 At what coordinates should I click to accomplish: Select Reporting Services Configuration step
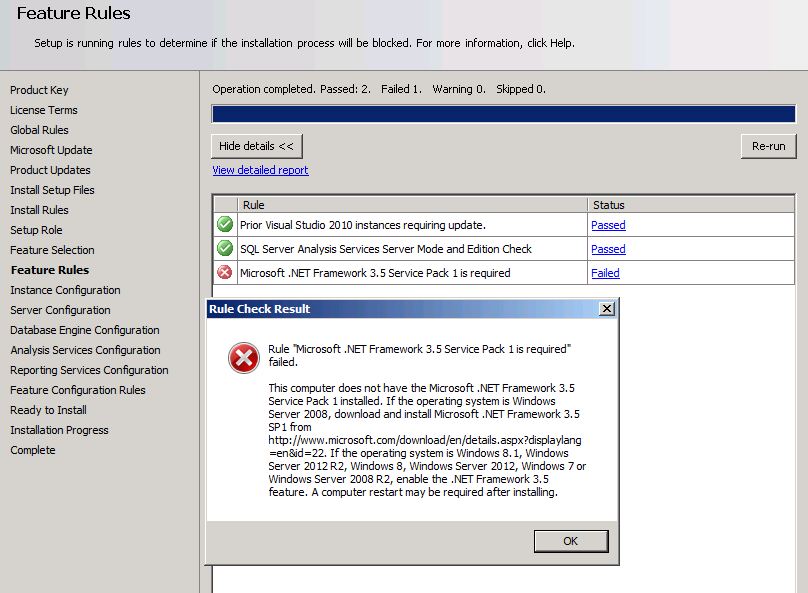89,370
